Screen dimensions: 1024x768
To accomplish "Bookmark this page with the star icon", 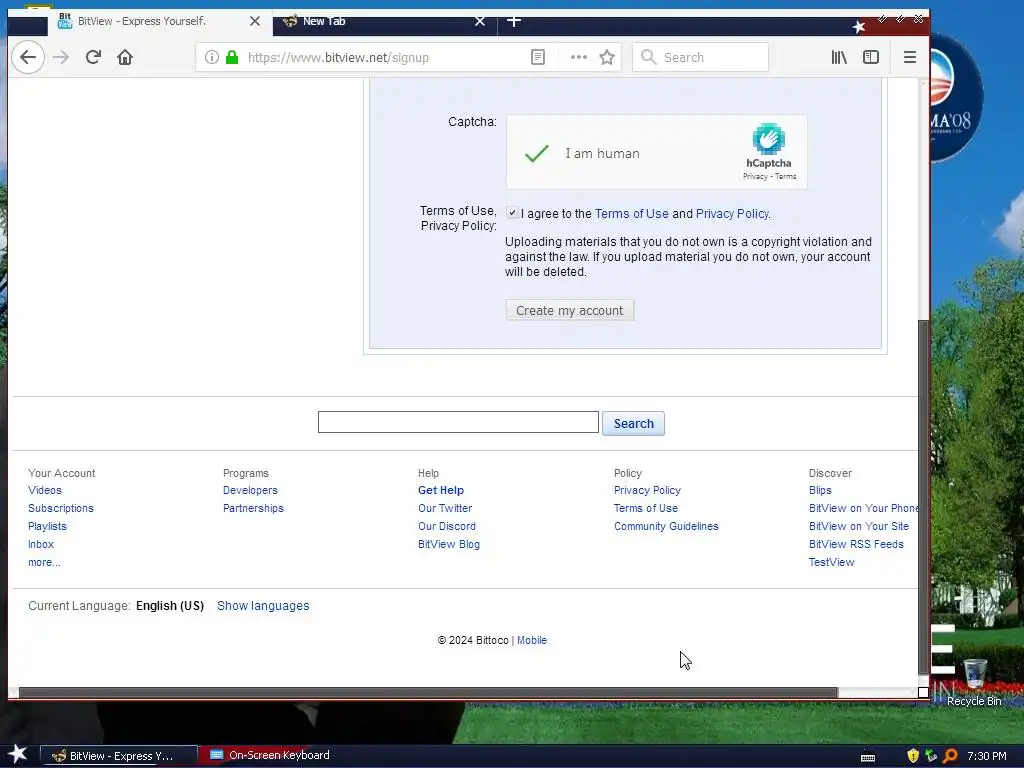I will pos(607,57).
